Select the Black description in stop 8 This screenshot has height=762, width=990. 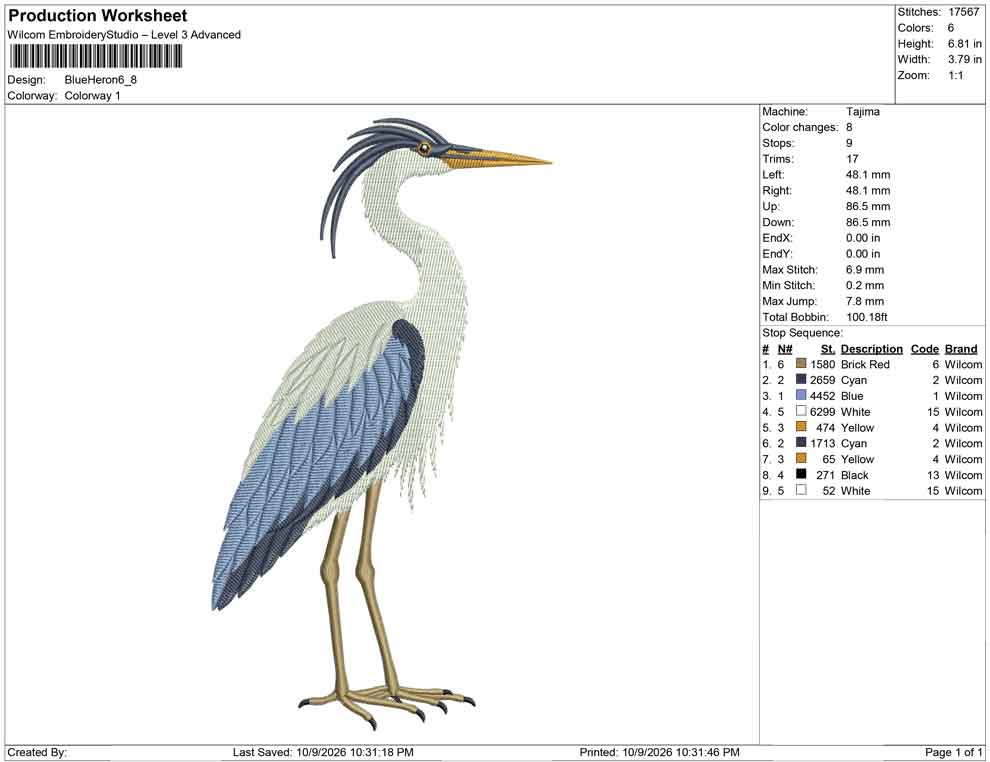[854, 475]
